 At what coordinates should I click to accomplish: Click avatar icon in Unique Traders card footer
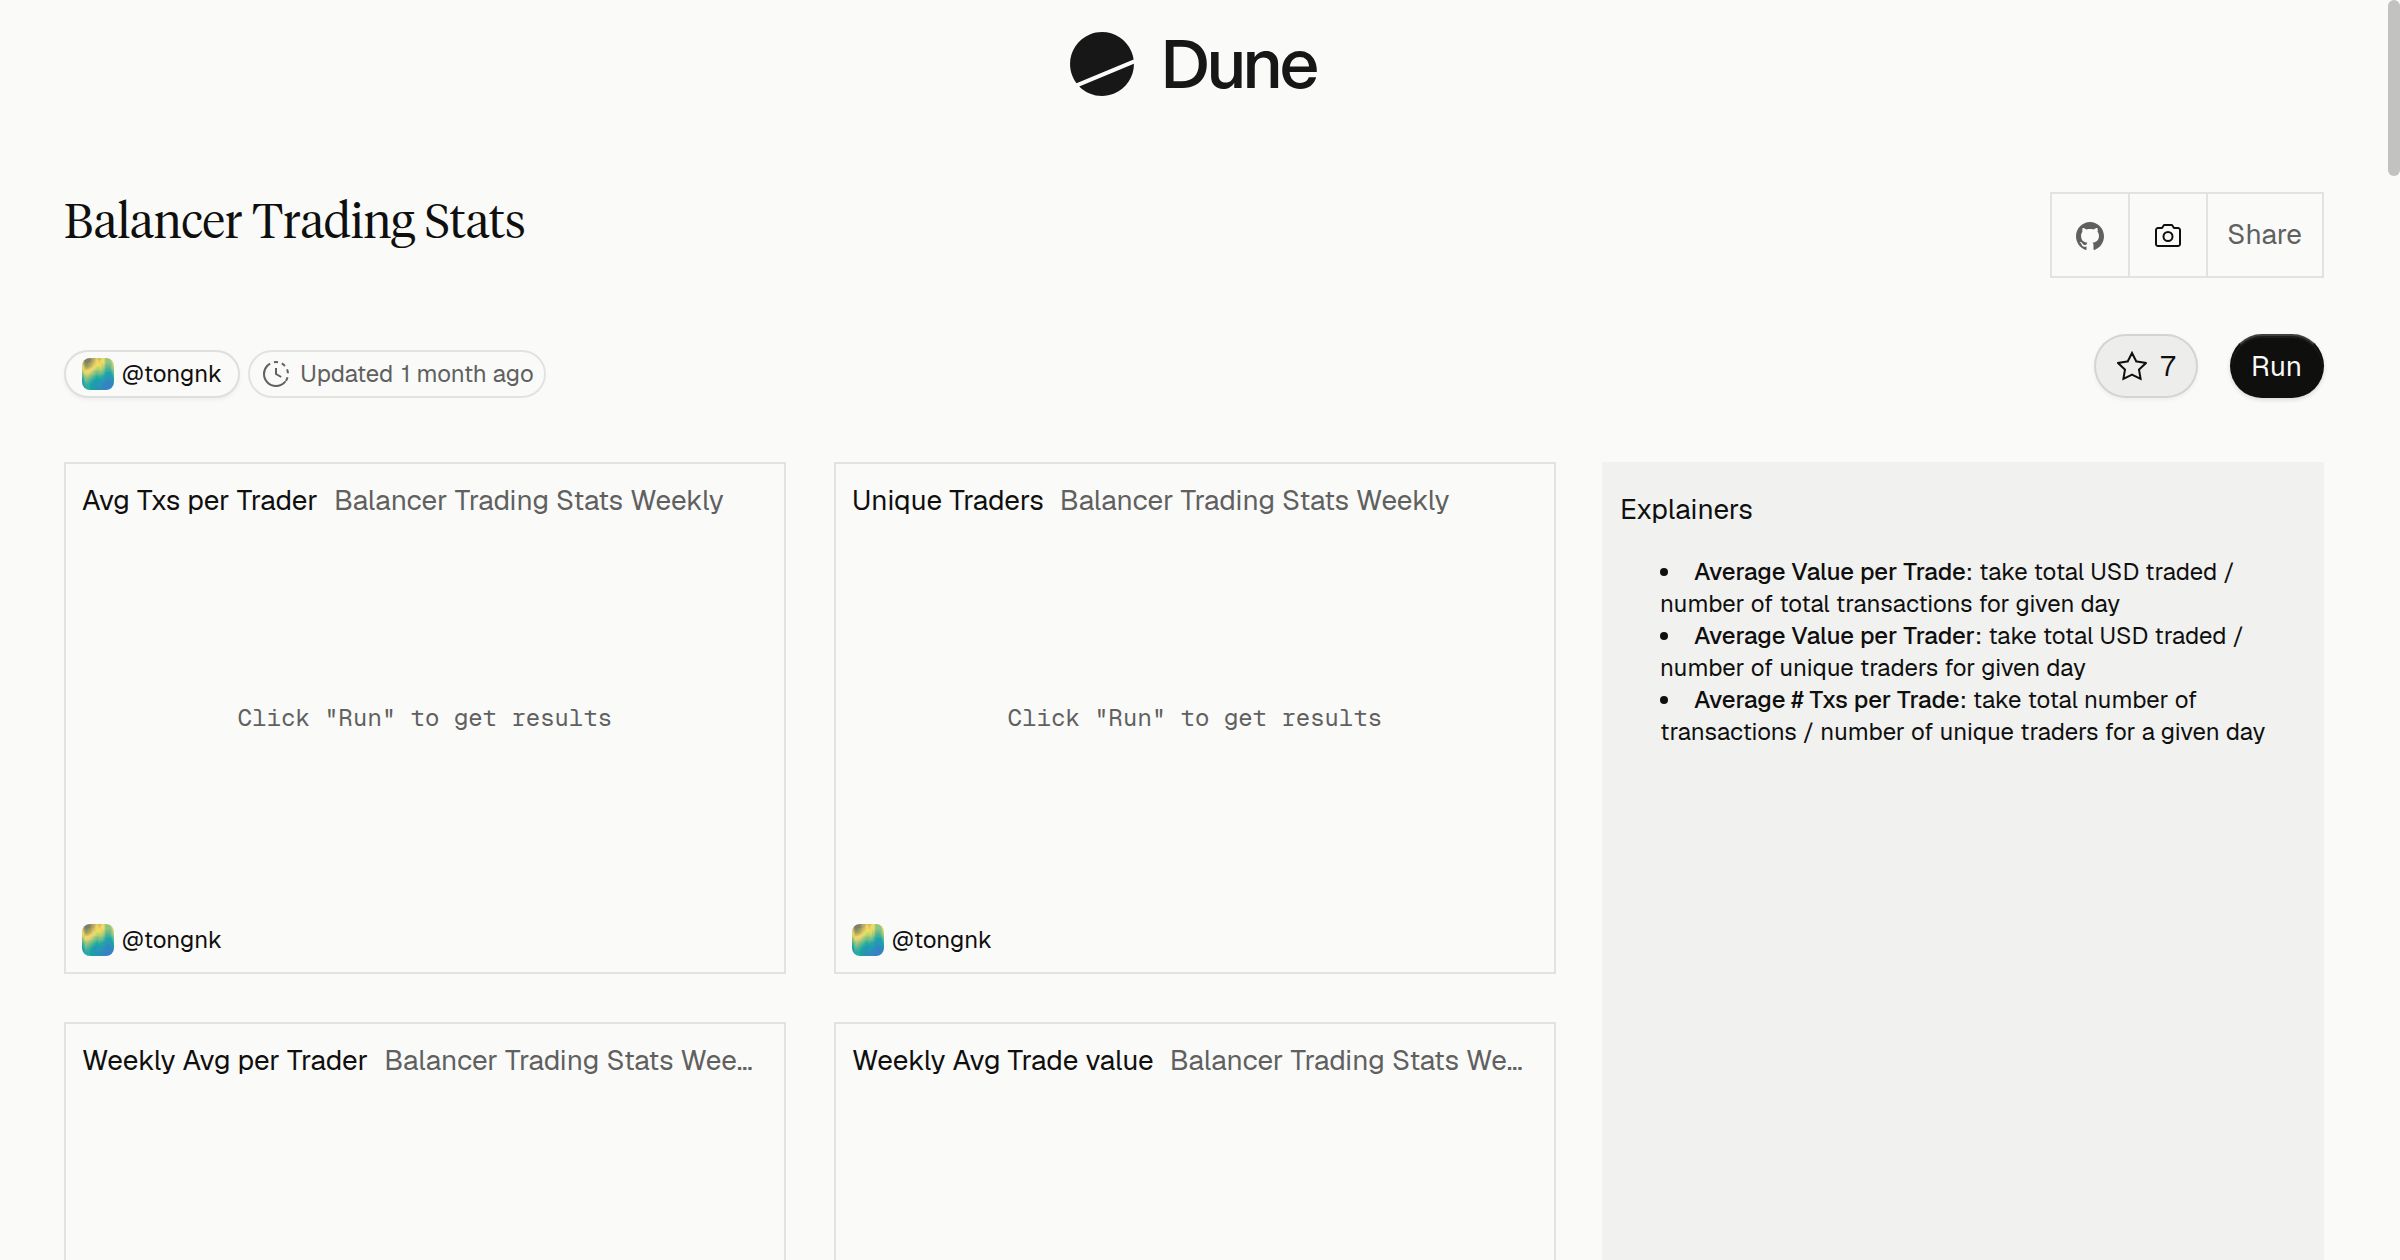(867, 940)
